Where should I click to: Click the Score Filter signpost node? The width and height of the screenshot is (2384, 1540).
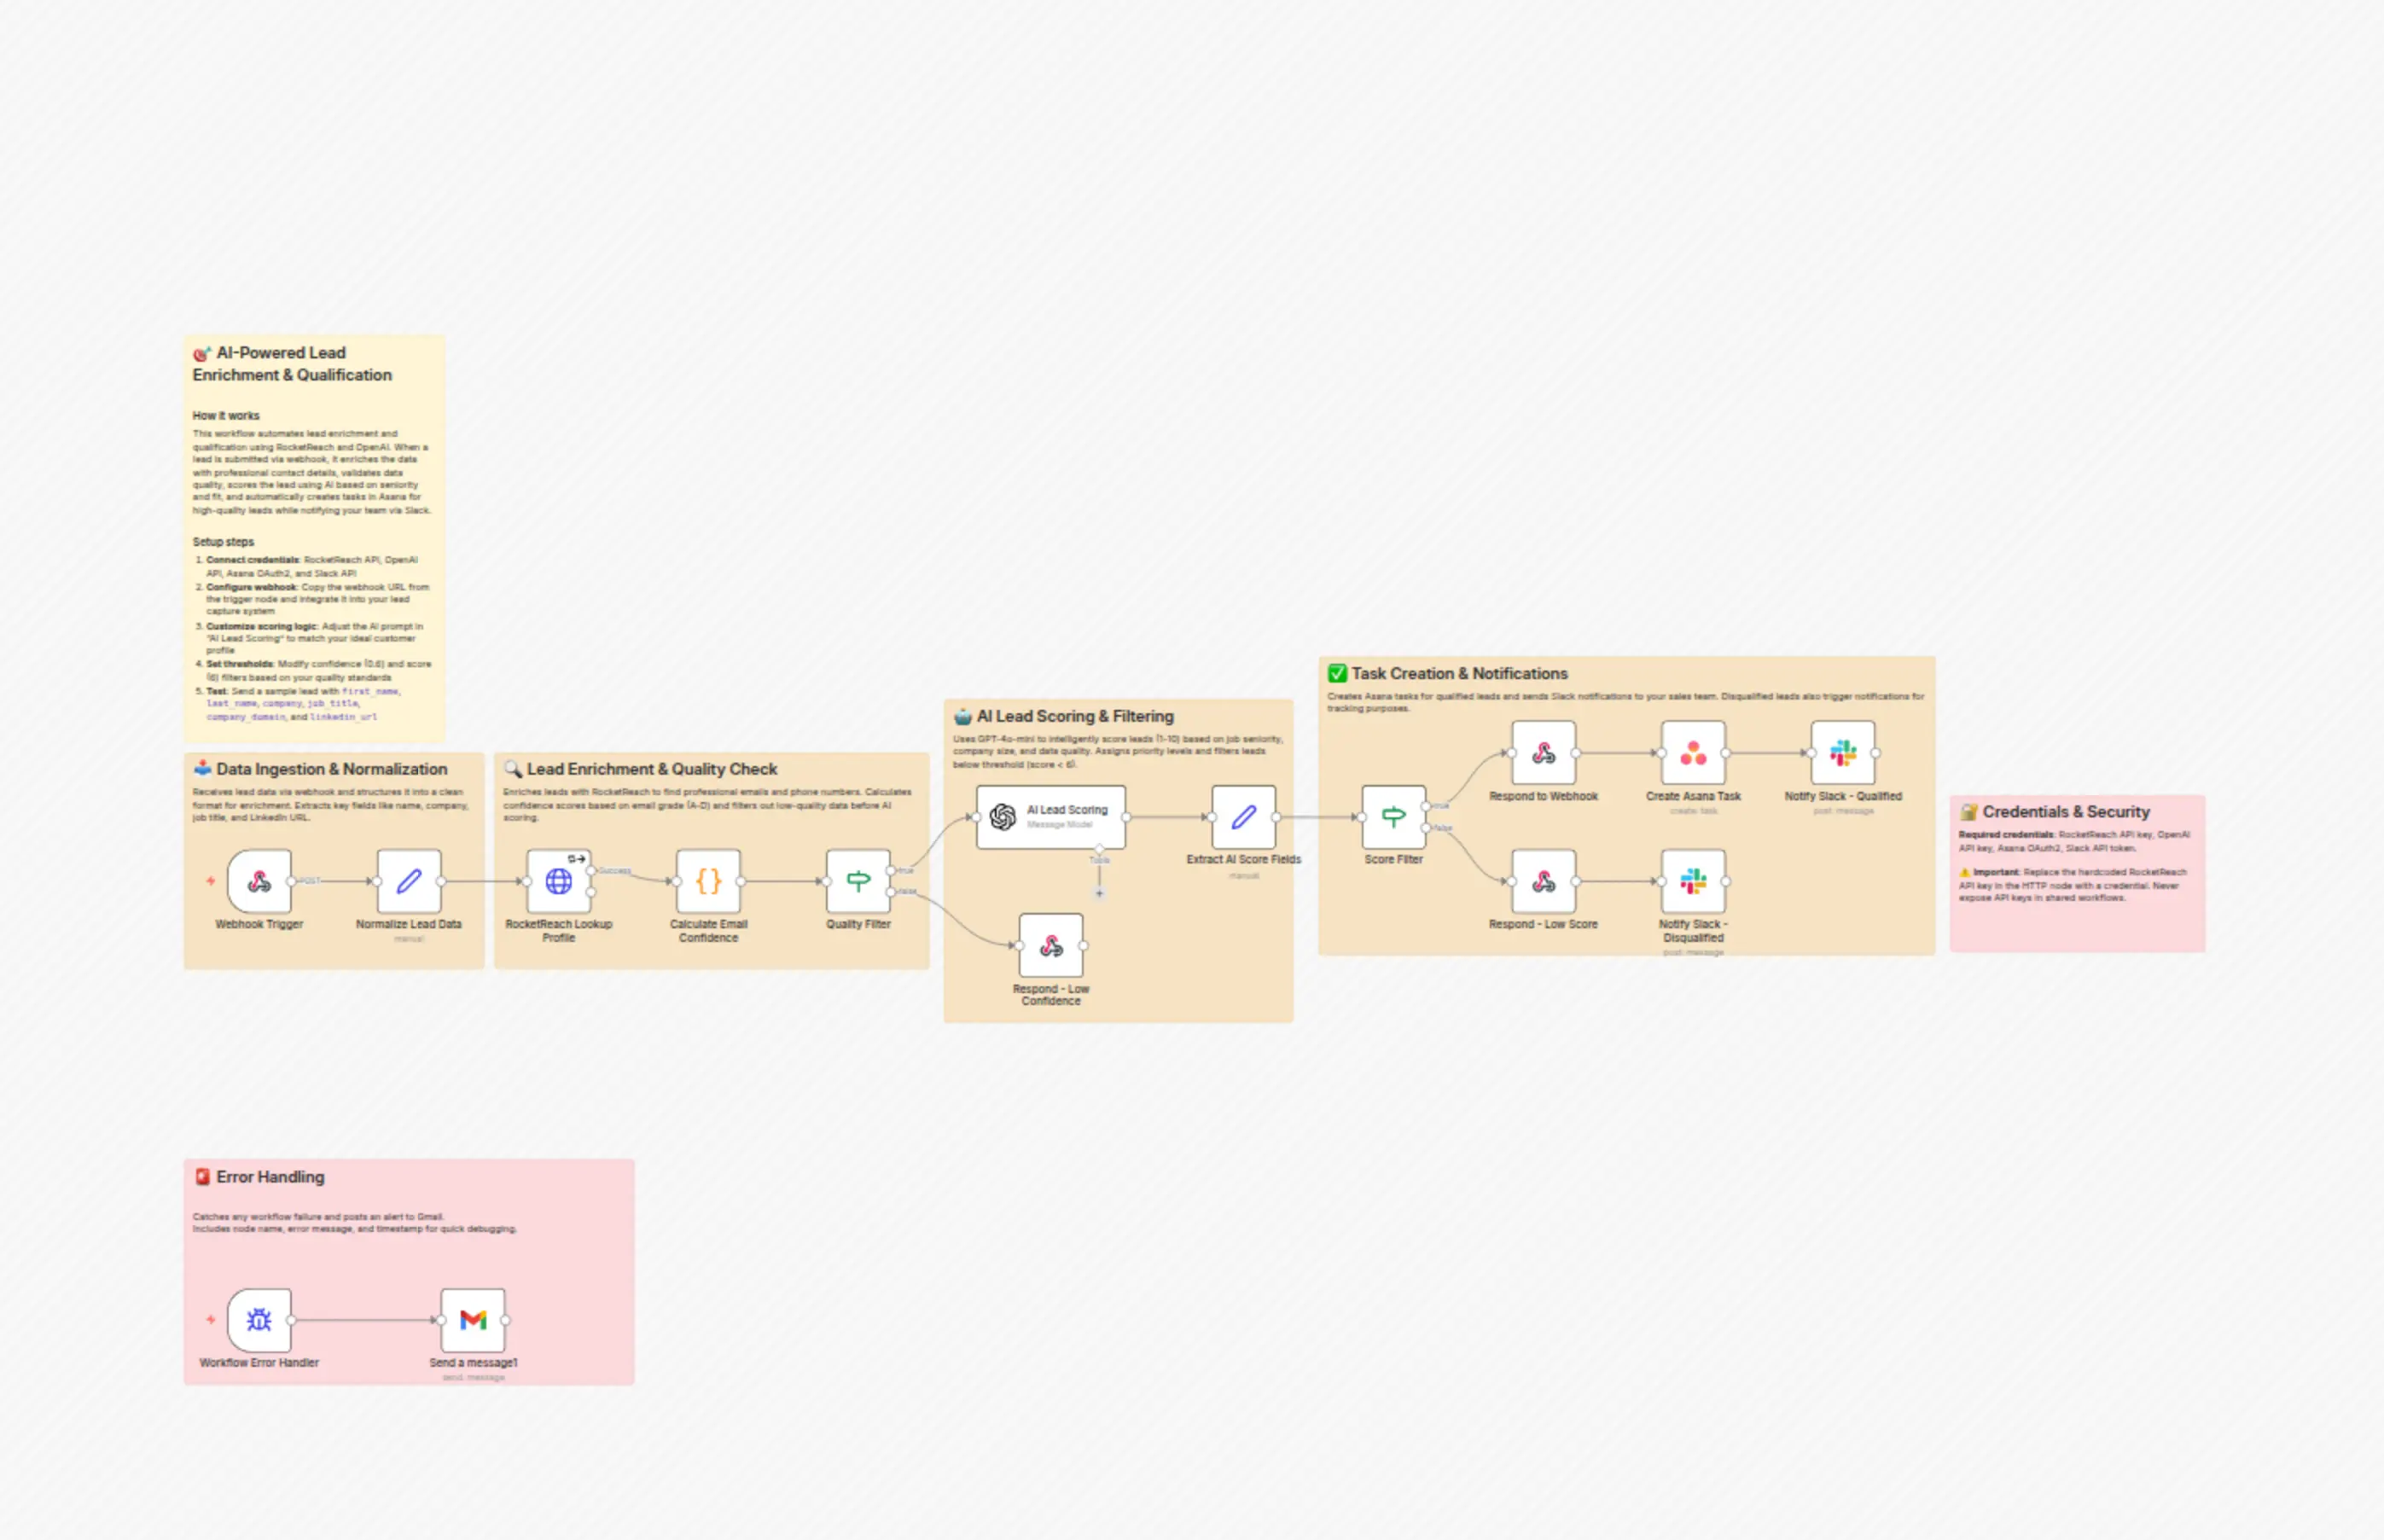pyautogui.click(x=1393, y=817)
